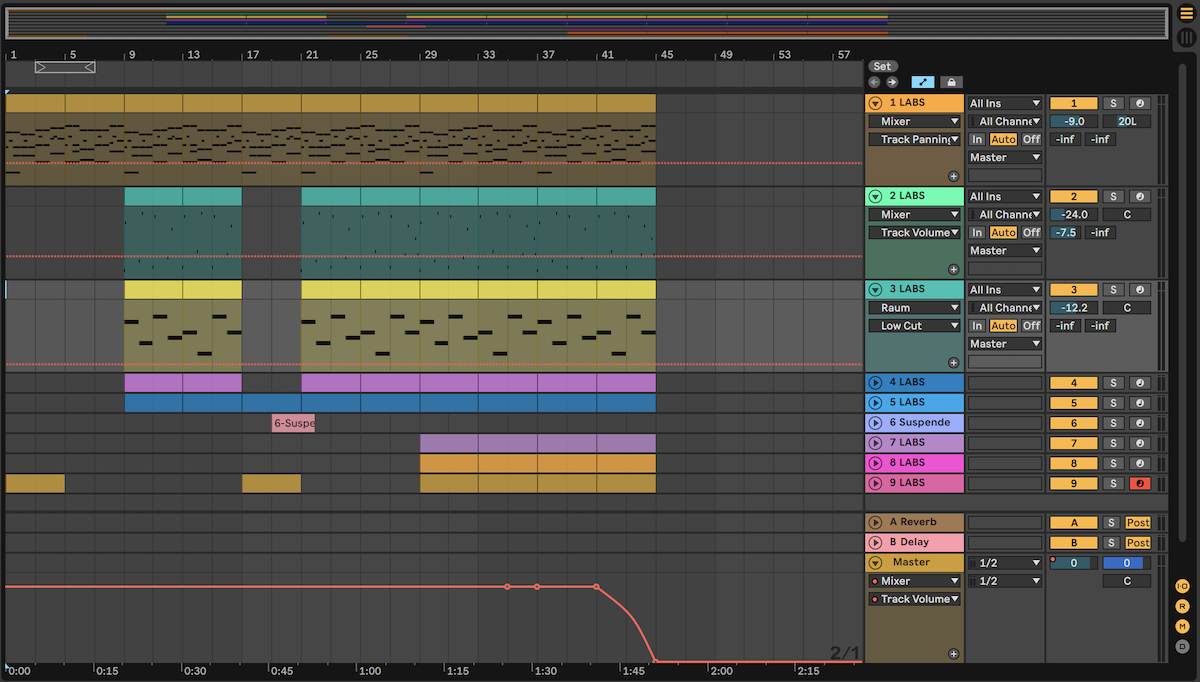This screenshot has width=1200, height=682.
Task: Add automation lane on Master track
Action: [953, 654]
